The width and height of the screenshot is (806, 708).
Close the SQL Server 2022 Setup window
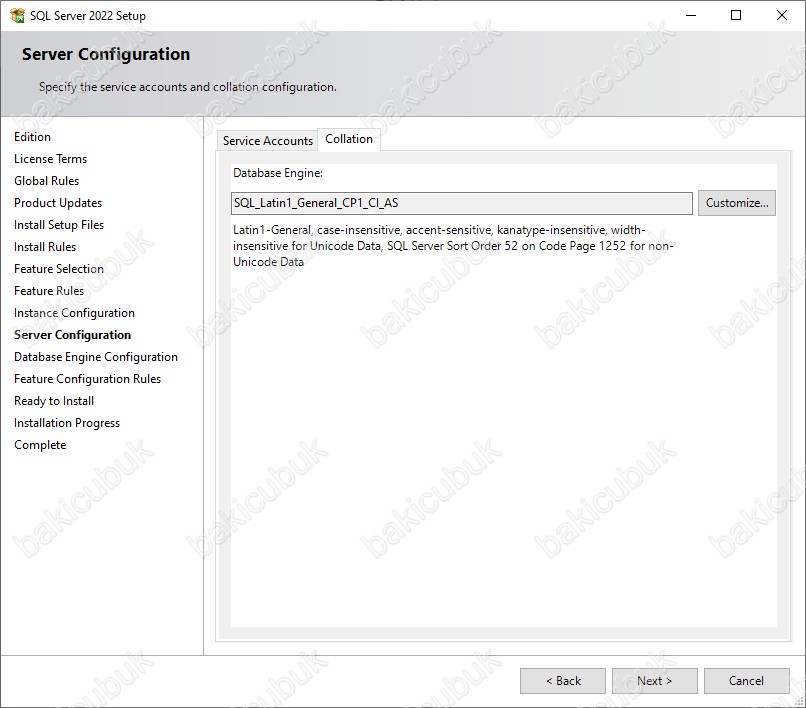click(782, 15)
